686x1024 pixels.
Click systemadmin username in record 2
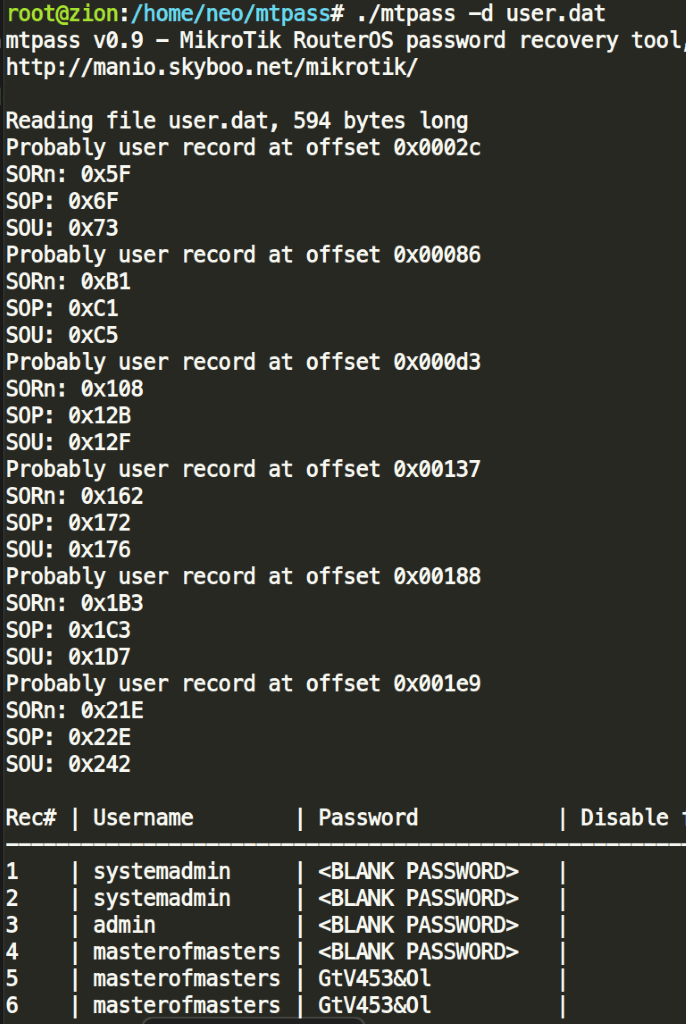coord(161,898)
